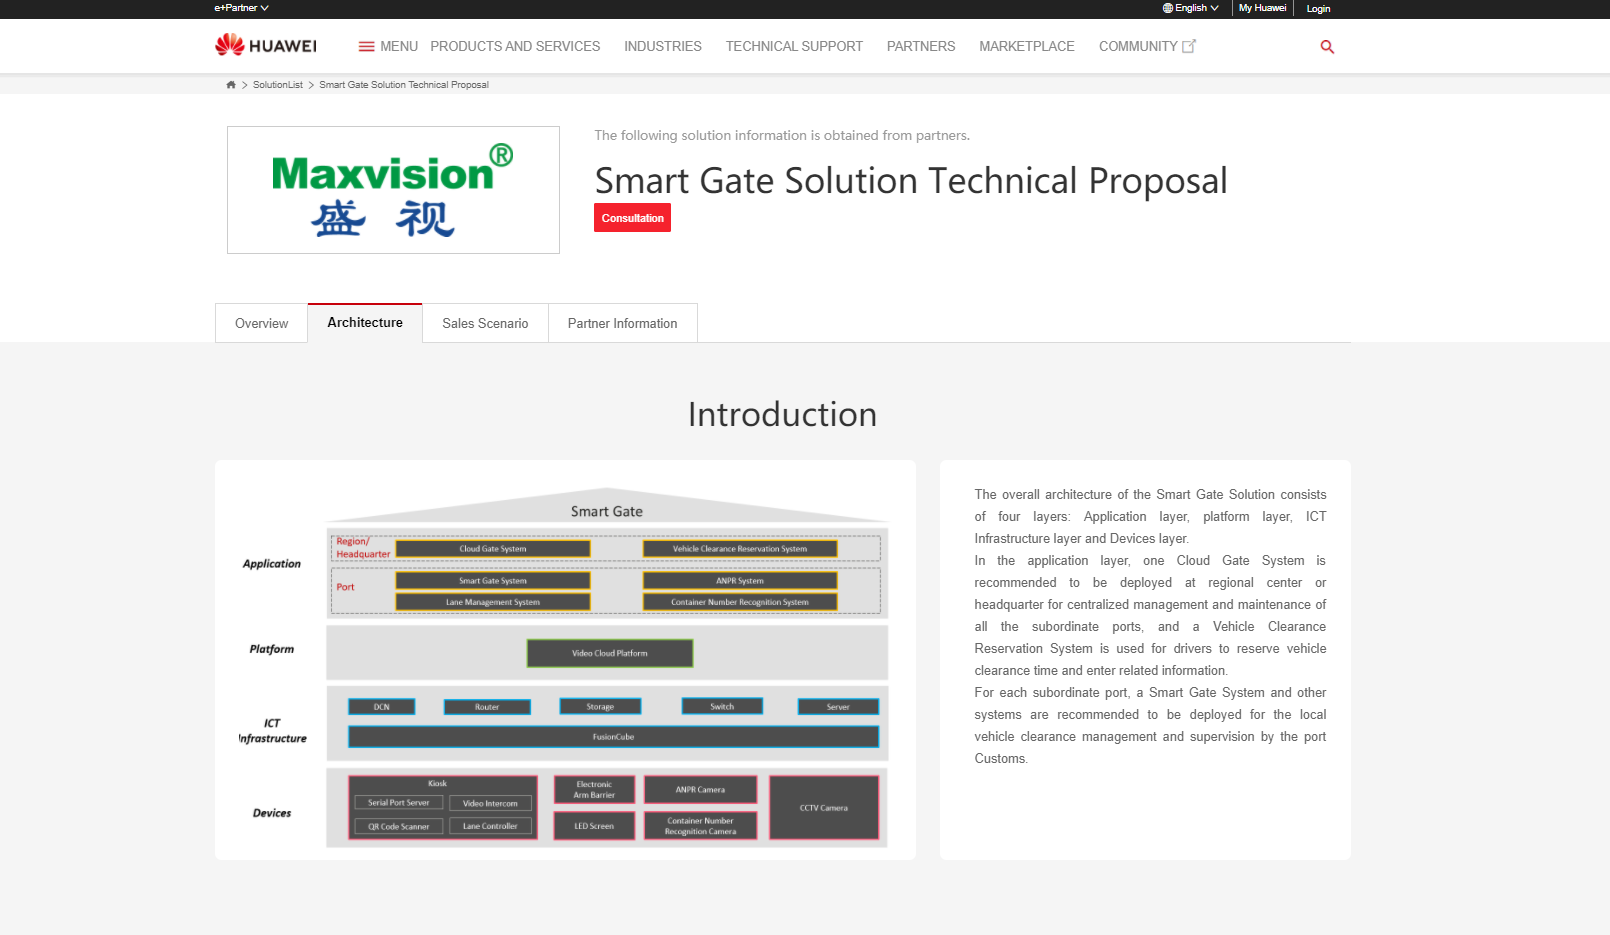
Task: Switch to the Overview tab
Action: click(x=261, y=324)
